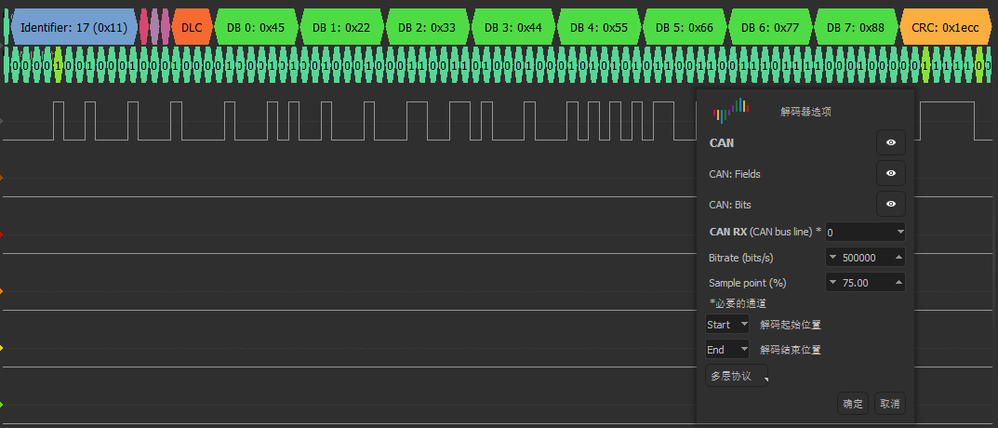Click the CAN RX (CAN bus line) label

[x=765, y=232]
